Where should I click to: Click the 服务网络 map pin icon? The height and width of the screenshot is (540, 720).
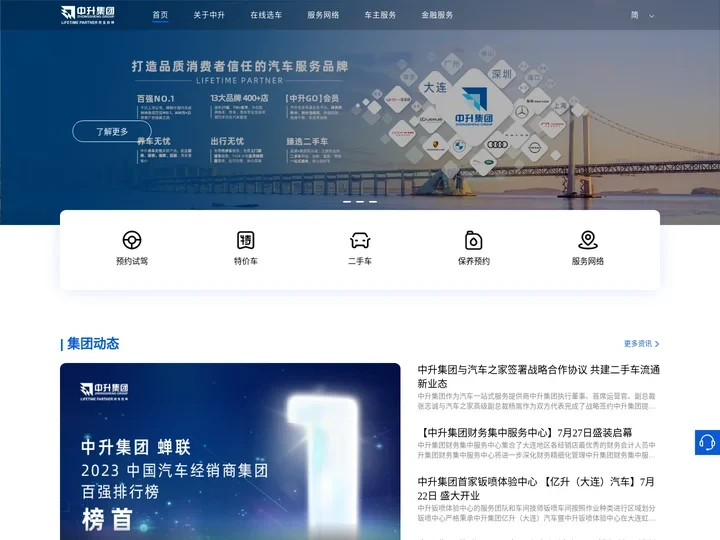click(x=588, y=240)
